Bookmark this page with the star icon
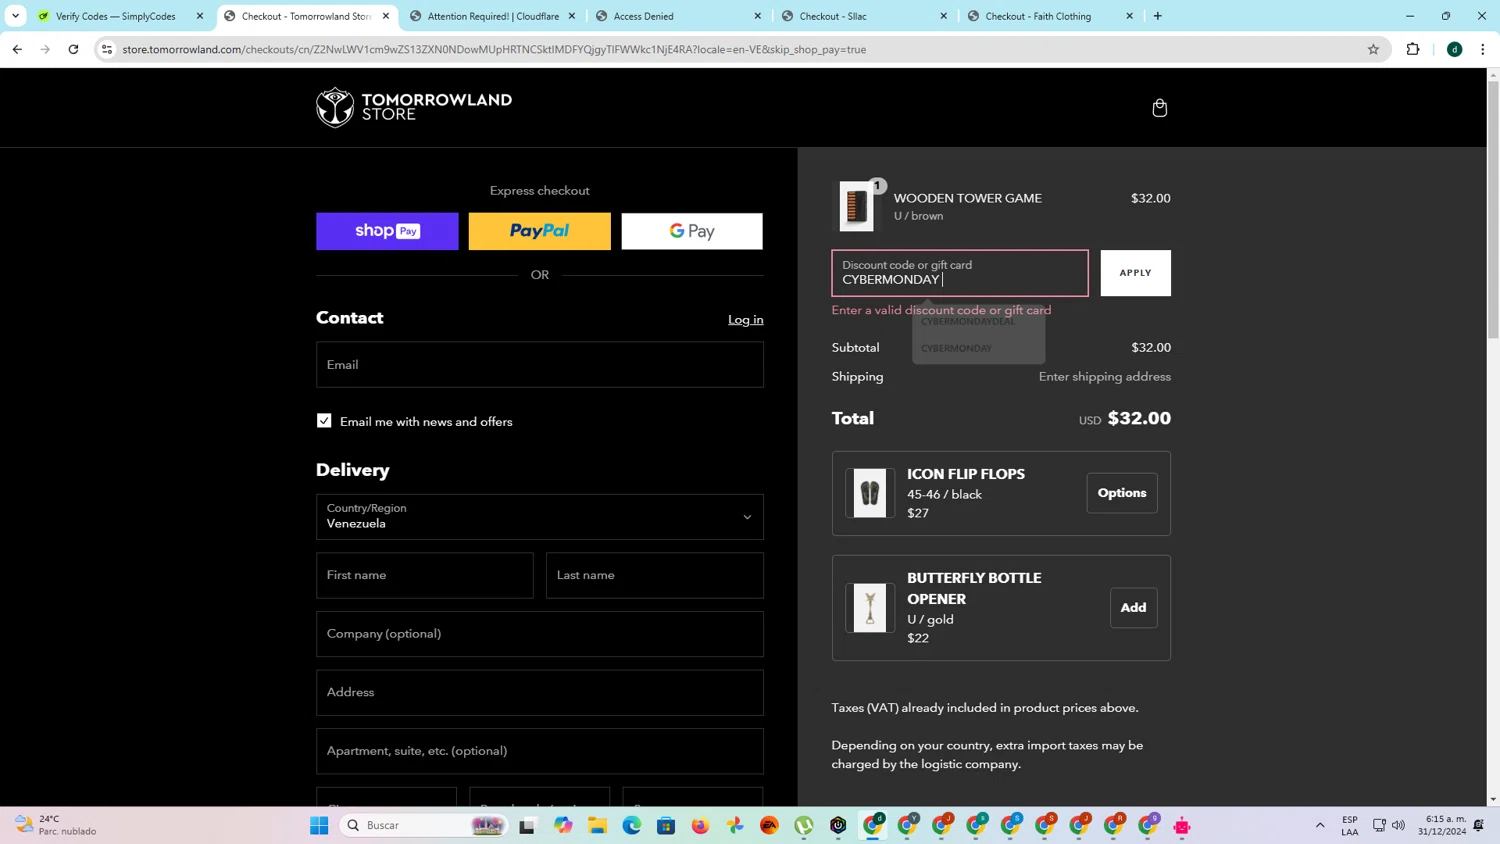 tap(1373, 49)
